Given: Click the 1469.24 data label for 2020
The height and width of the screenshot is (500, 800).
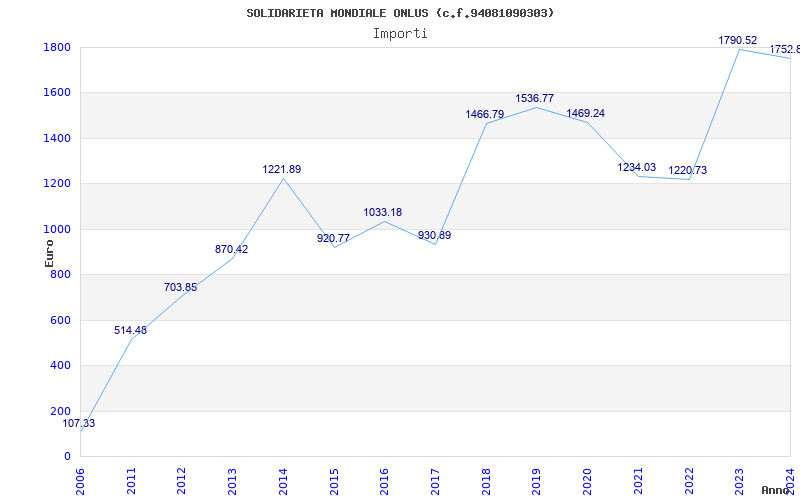Looking at the screenshot, I should [585, 113].
